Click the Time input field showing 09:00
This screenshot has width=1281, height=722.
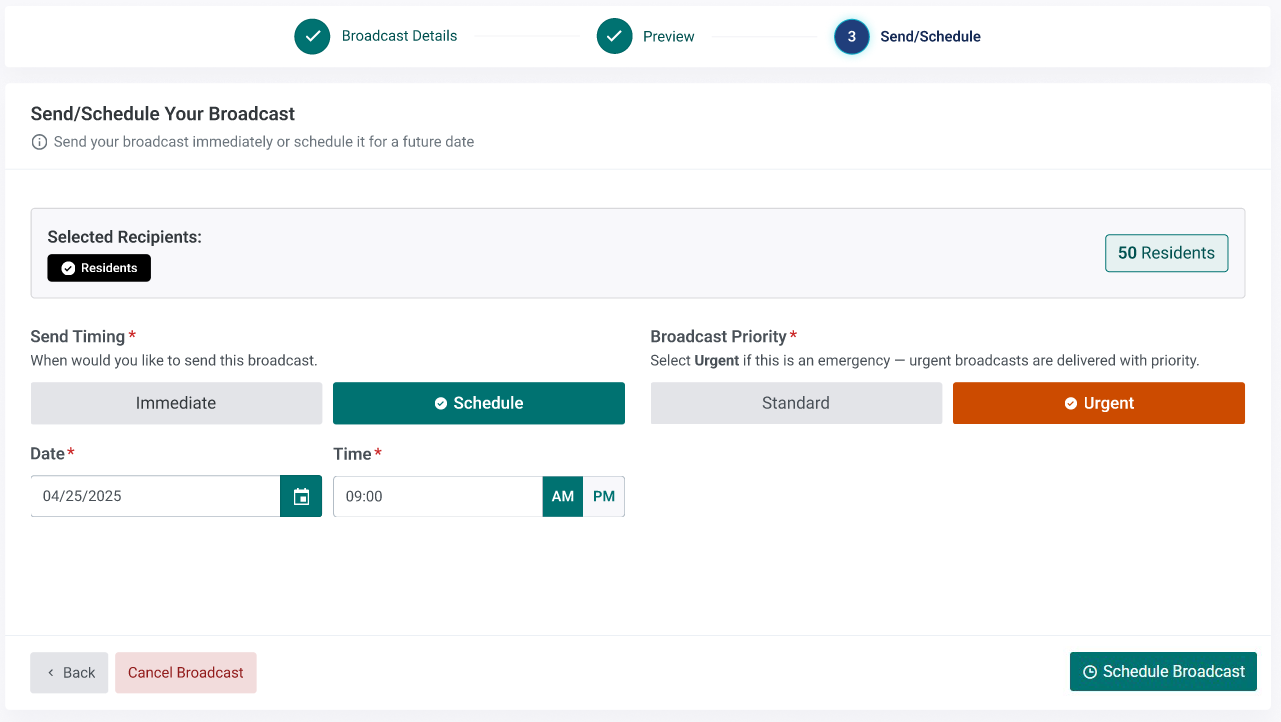coord(438,496)
